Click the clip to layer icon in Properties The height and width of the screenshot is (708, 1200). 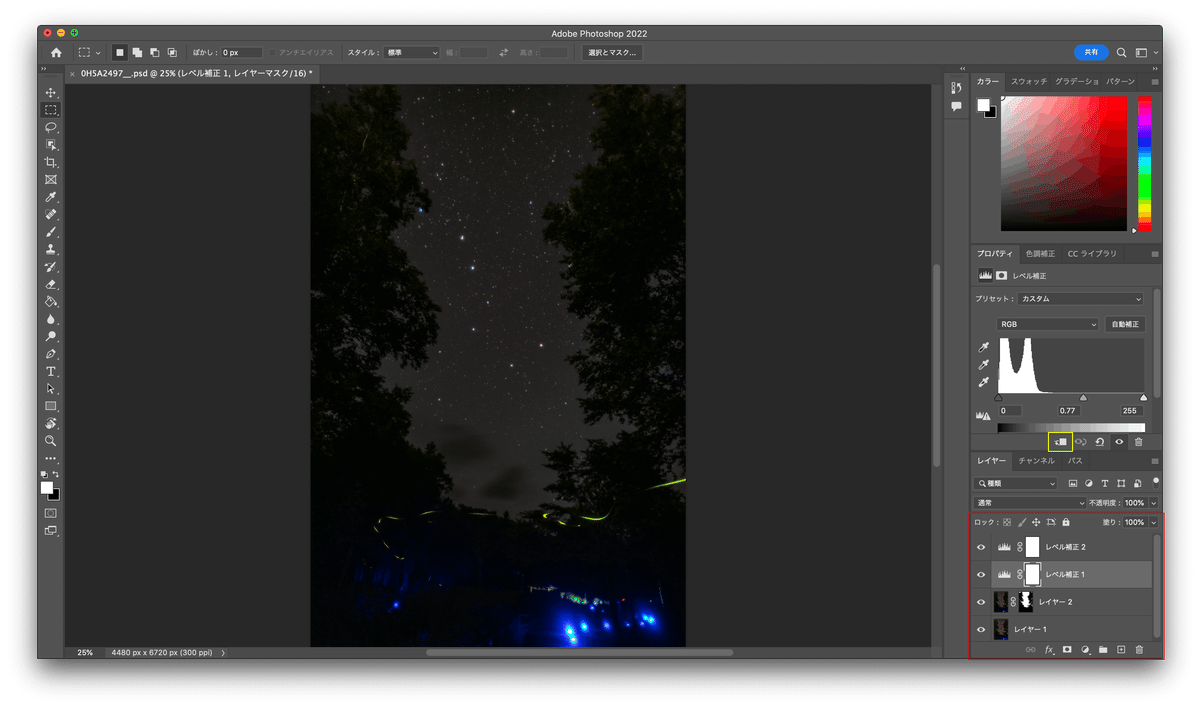[1060, 441]
